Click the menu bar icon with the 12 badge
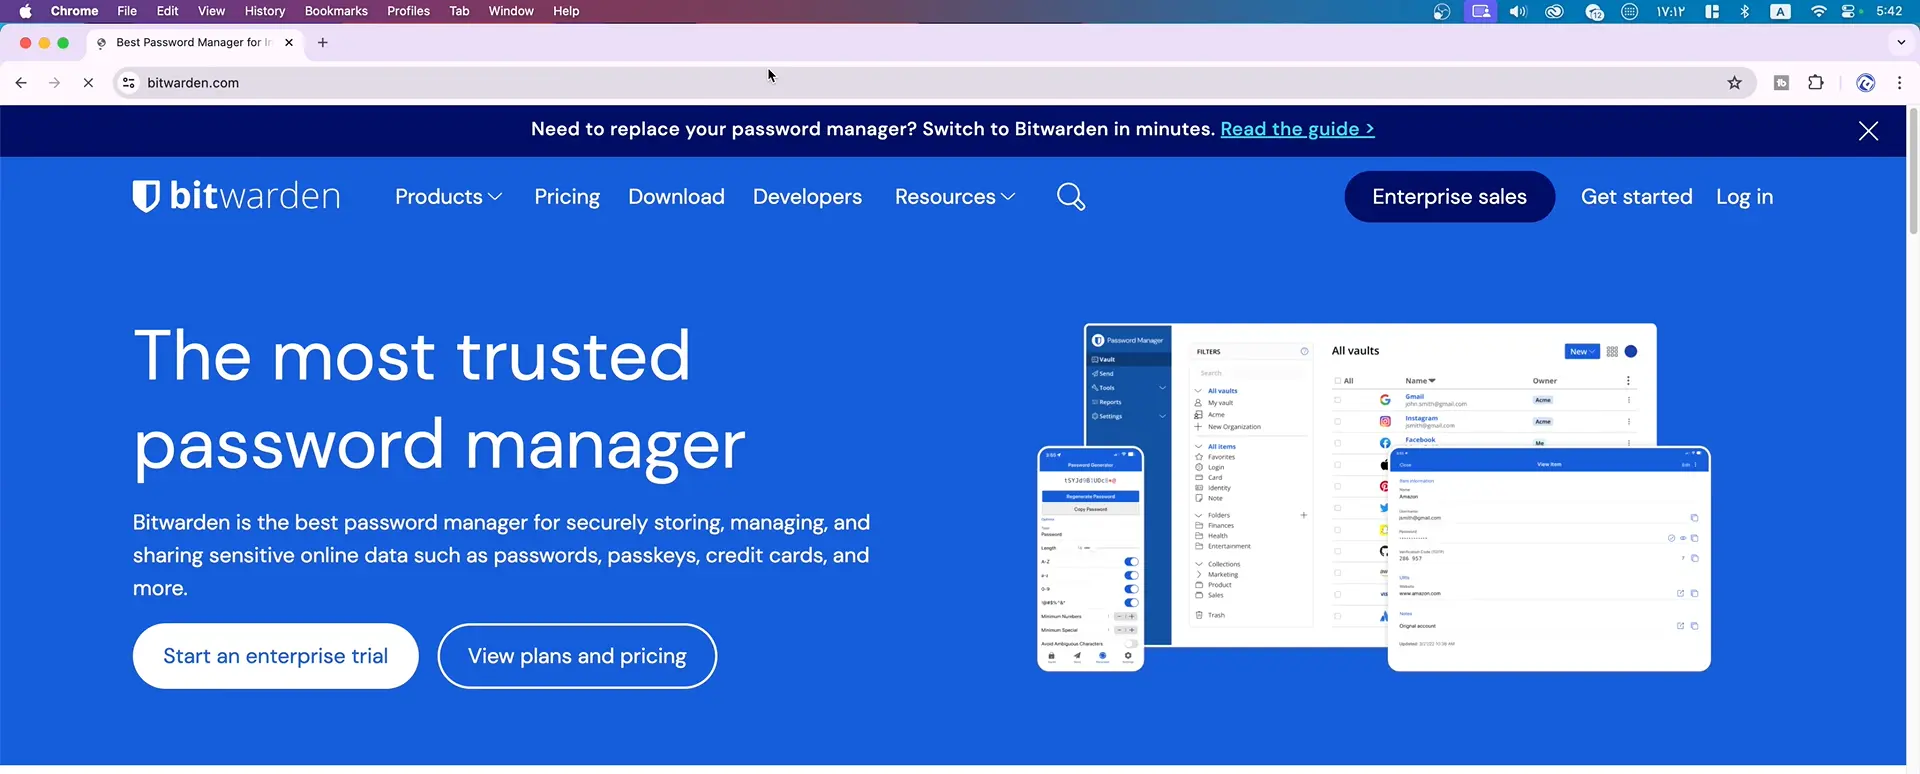This screenshot has width=1920, height=774. [1594, 11]
